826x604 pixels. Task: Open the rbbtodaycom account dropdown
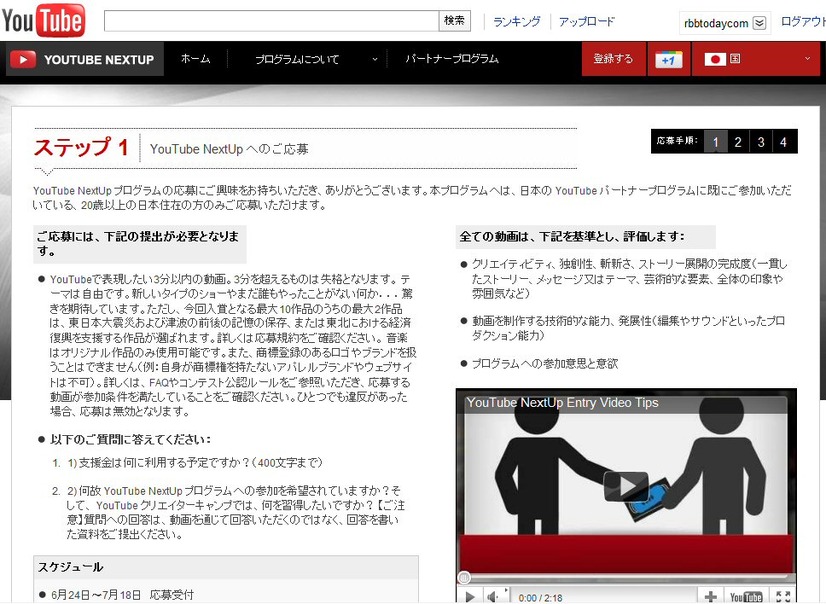[x=759, y=23]
